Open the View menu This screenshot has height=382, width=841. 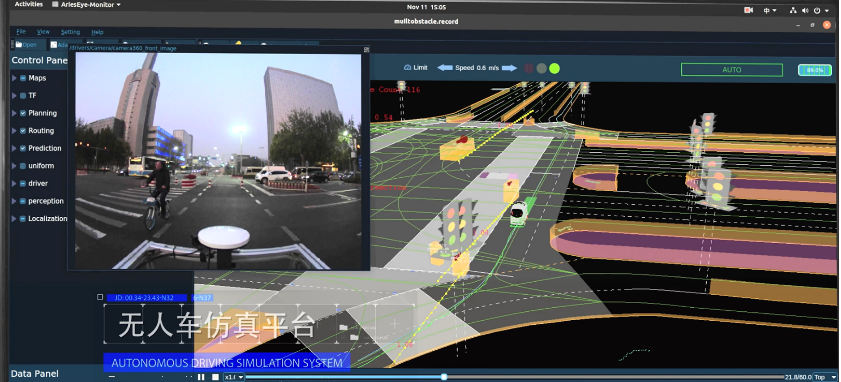[x=43, y=32]
